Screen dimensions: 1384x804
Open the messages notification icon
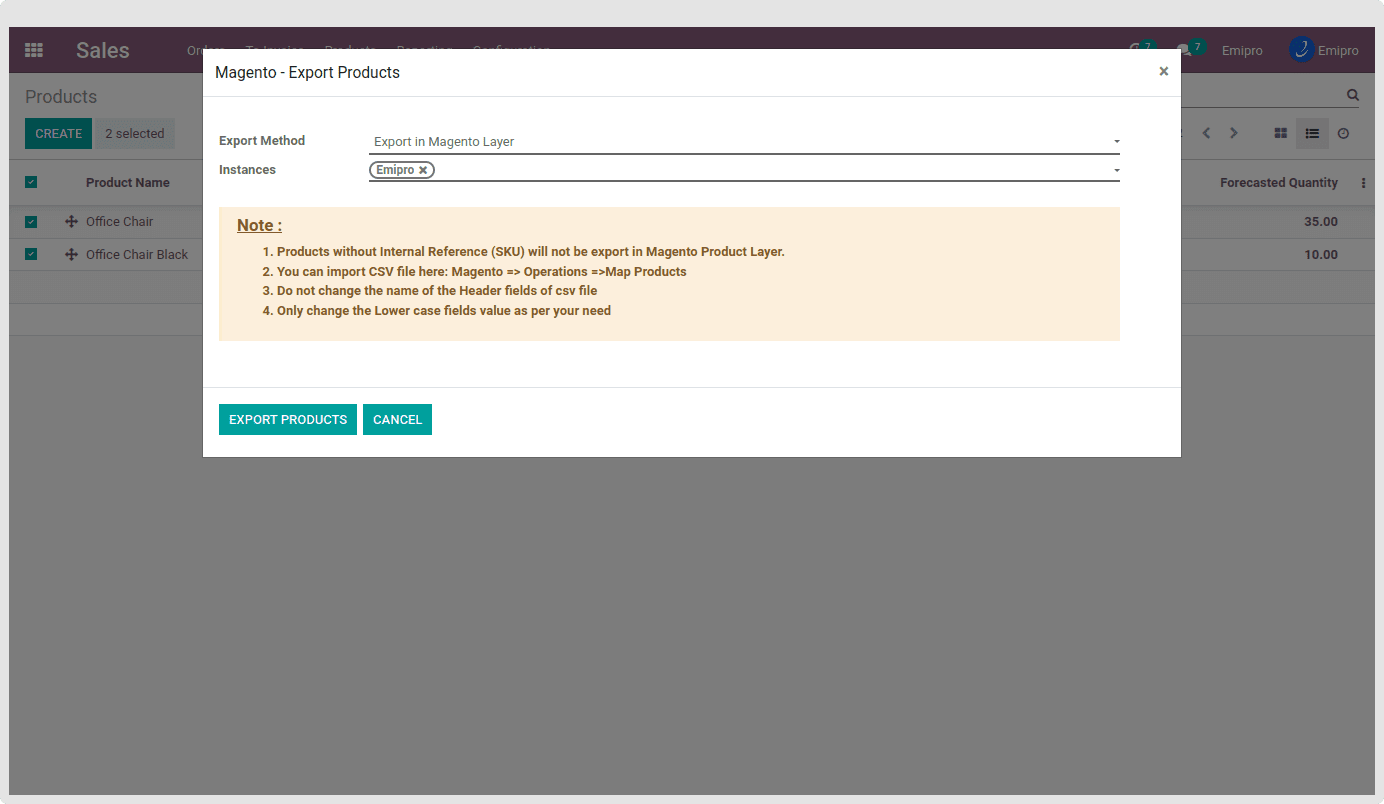1191,49
